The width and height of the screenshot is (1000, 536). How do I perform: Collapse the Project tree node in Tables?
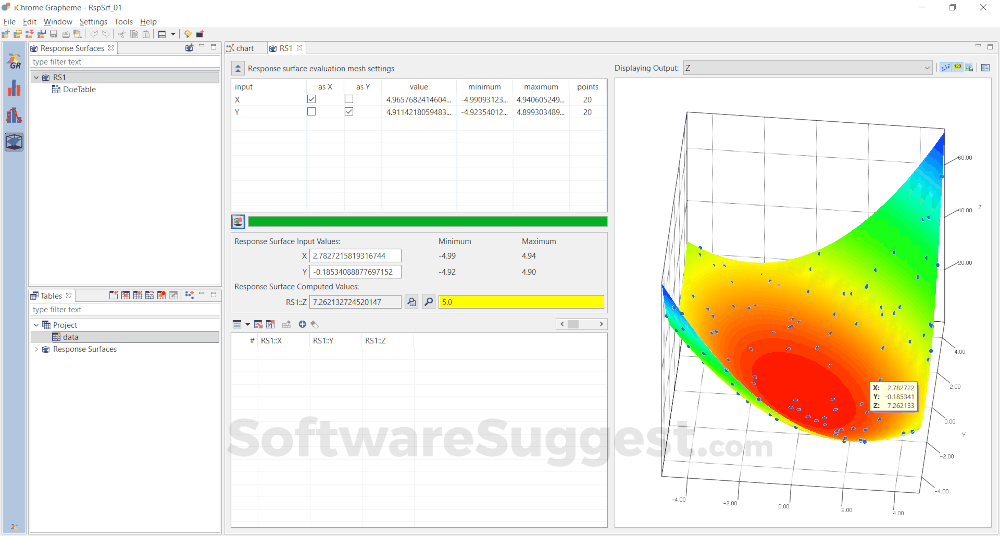click(36, 325)
